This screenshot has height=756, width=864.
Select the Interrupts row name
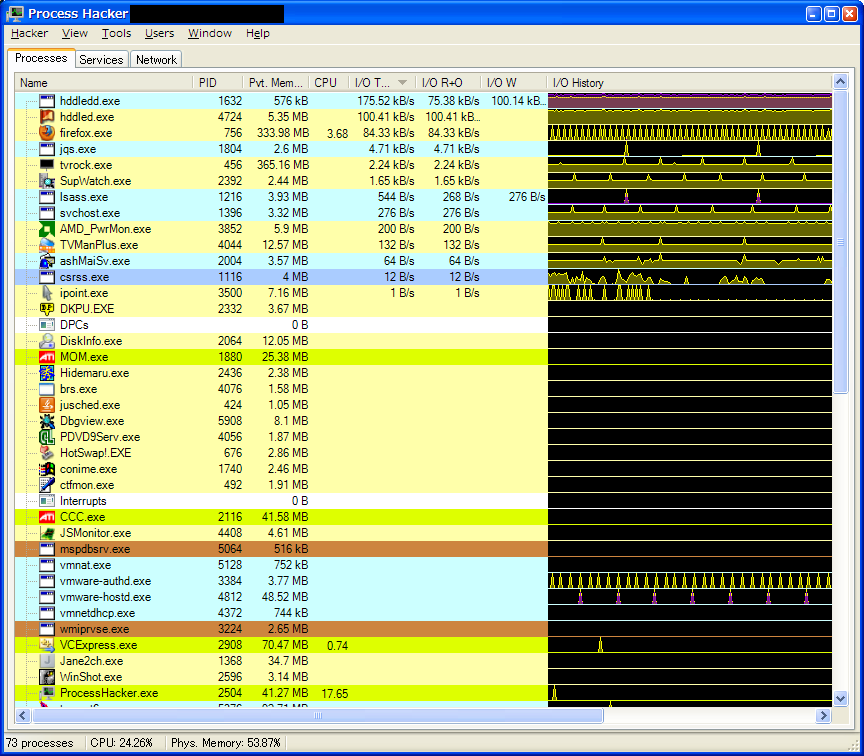[x=83, y=501]
